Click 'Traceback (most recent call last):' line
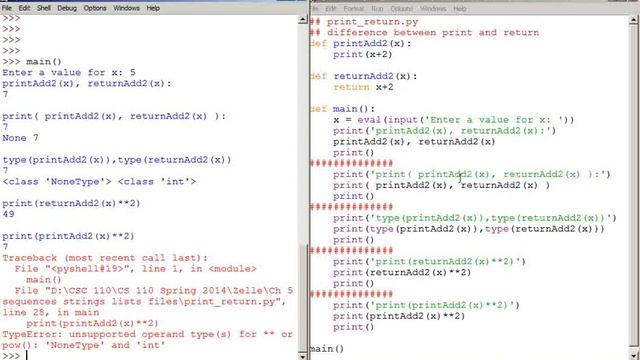The width and height of the screenshot is (640, 360). pyautogui.click(x=105, y=258)
